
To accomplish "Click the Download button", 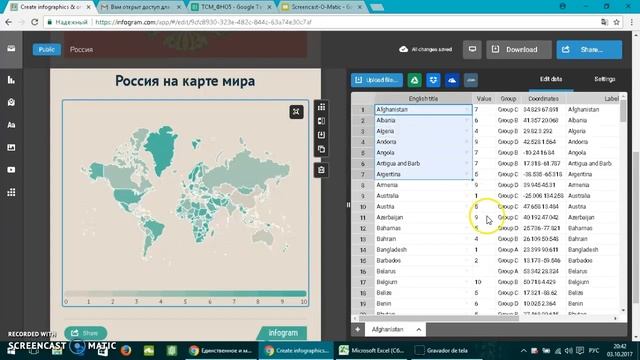I will [519, 49].
